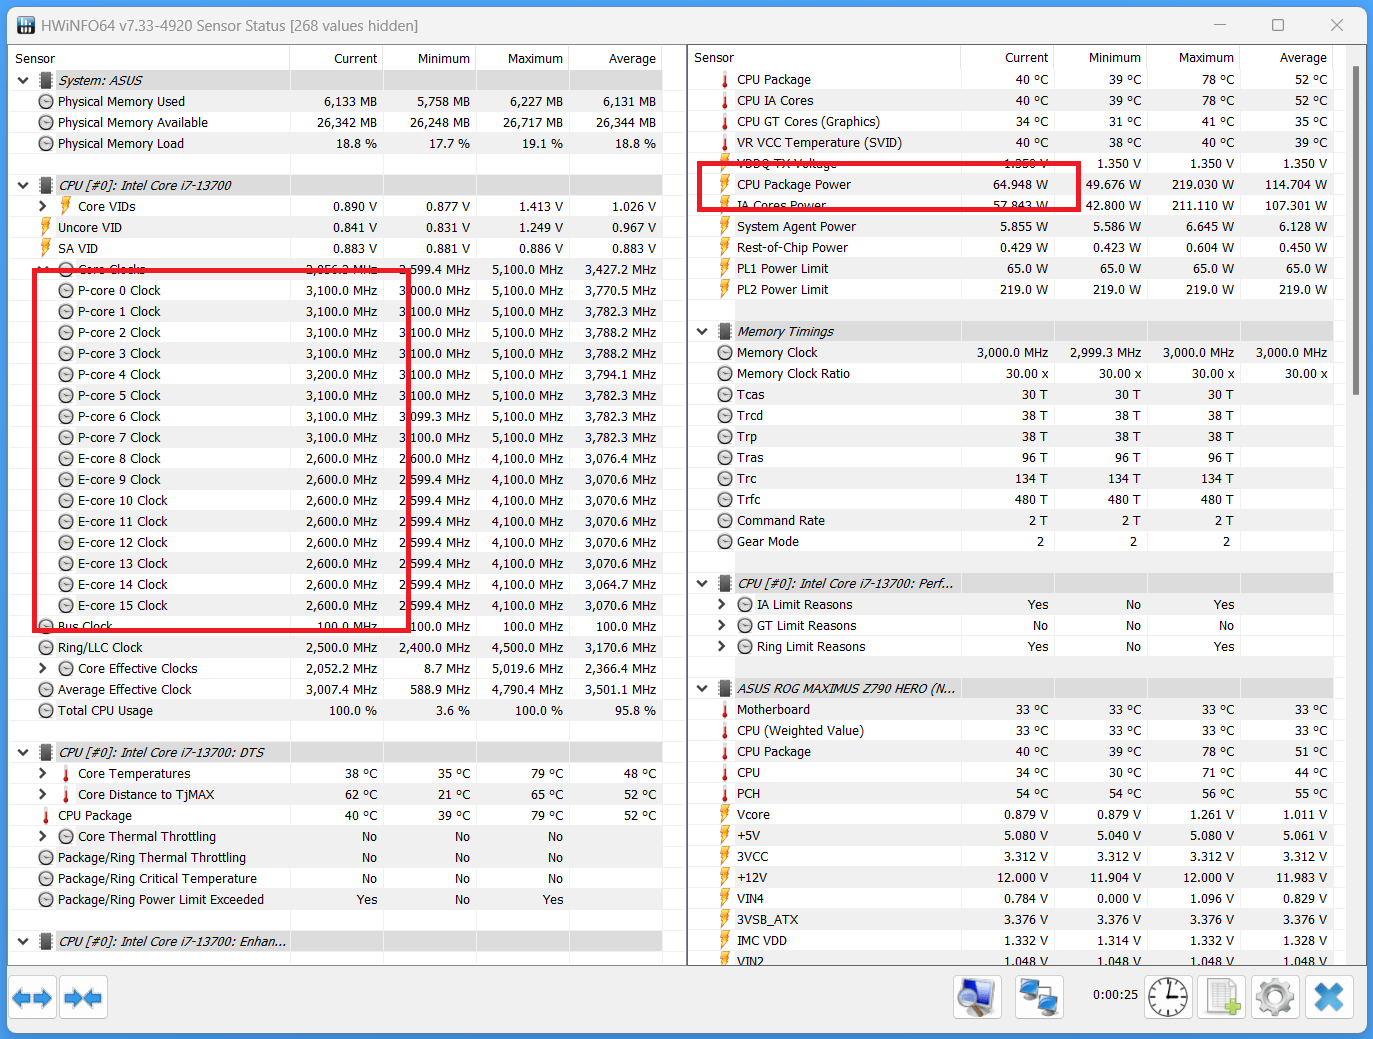The width and height of the screenshot is (1373, 1039).
Task: Expand the Core Thermal Throttling row
Action: 43,836
